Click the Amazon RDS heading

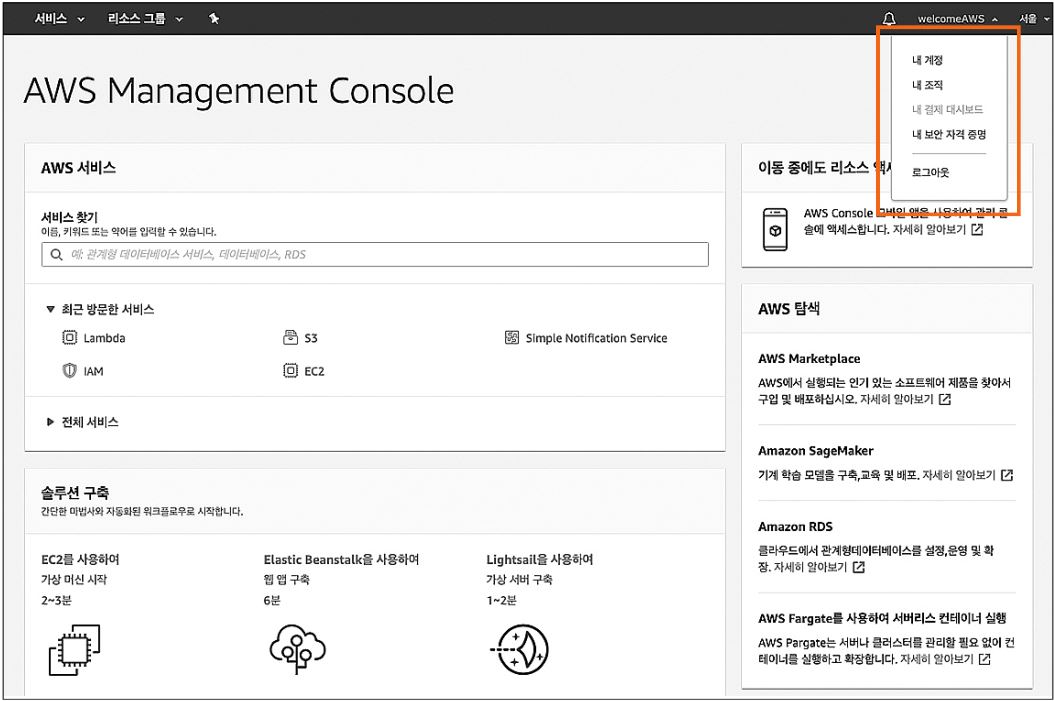795,527
